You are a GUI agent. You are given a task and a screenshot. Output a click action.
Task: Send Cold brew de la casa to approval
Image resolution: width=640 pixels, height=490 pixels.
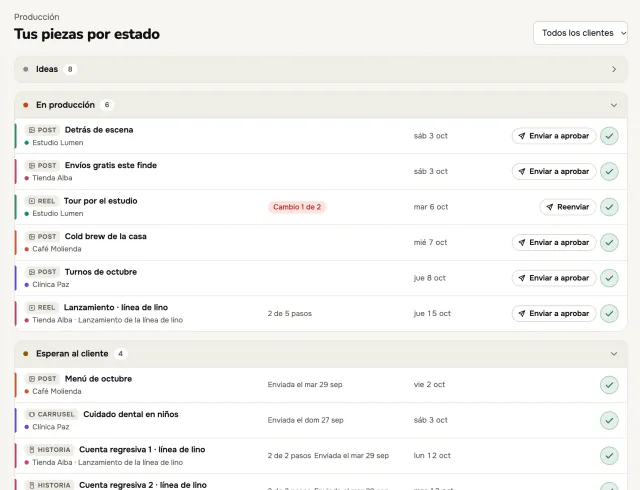click(554, 243)
